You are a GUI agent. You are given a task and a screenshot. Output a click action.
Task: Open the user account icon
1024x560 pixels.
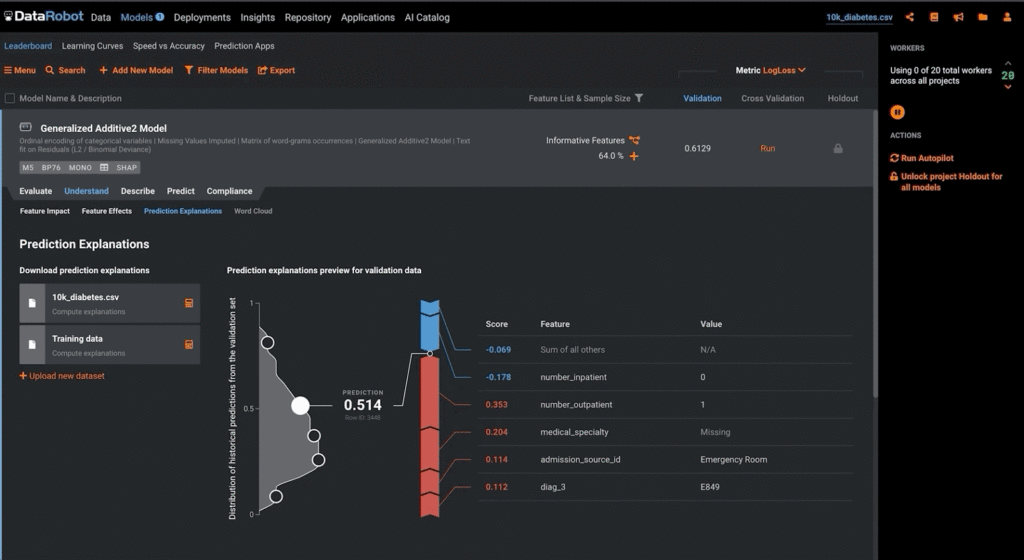point(1006,17)
